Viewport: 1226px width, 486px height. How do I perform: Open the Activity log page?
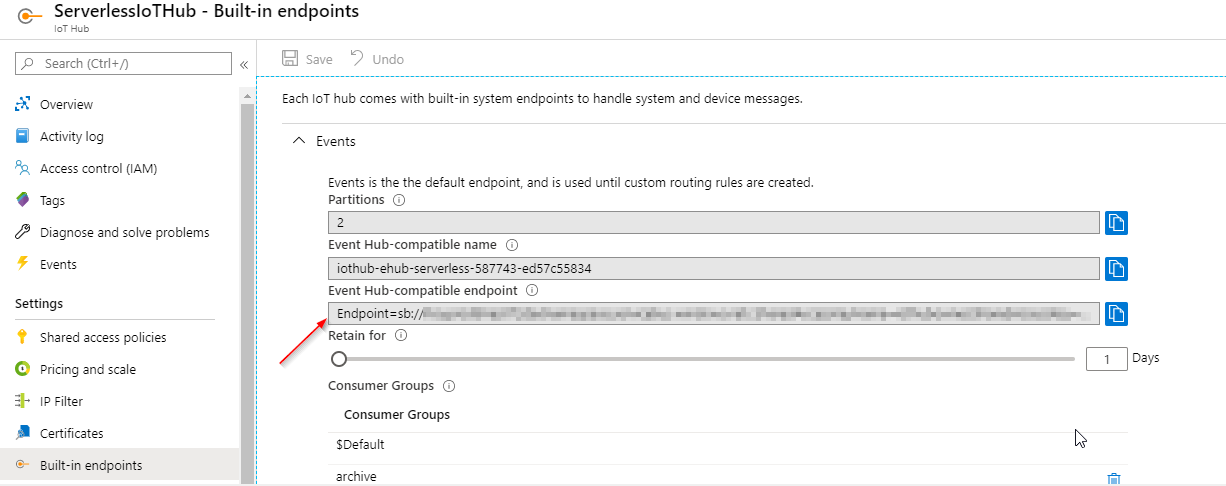pyautogui.click(x=72, y=136)
